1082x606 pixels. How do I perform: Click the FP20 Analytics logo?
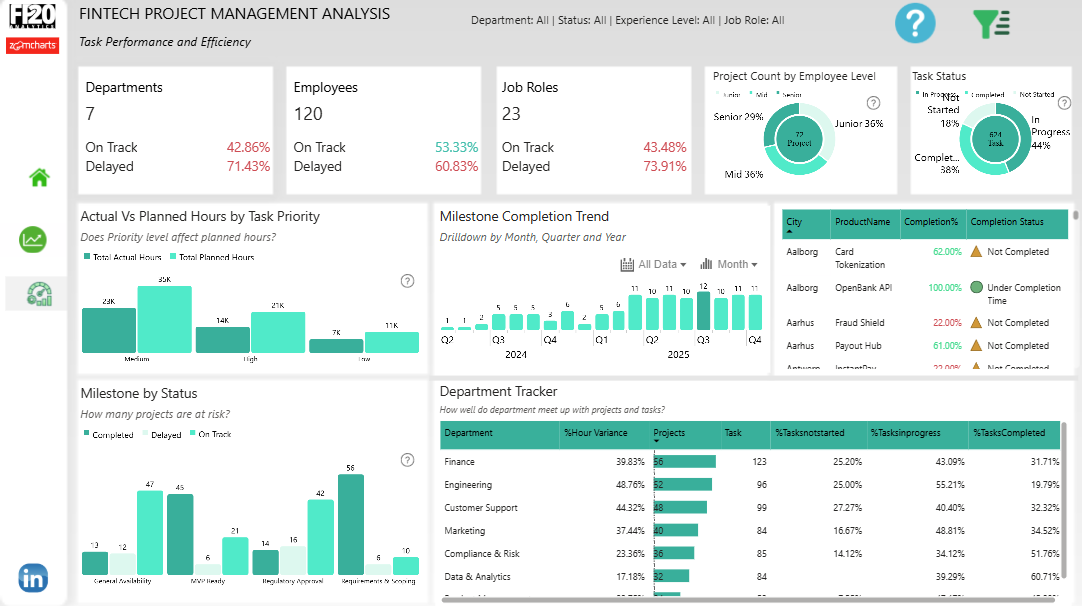click(x=32, y=16)
